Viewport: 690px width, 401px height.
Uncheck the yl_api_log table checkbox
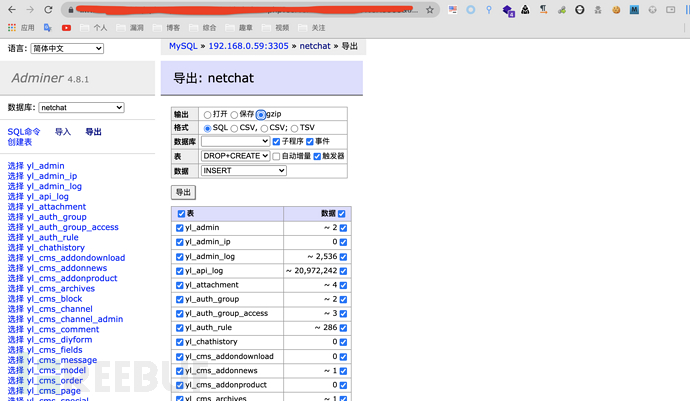pyautogui.click(x=180, y=271)
